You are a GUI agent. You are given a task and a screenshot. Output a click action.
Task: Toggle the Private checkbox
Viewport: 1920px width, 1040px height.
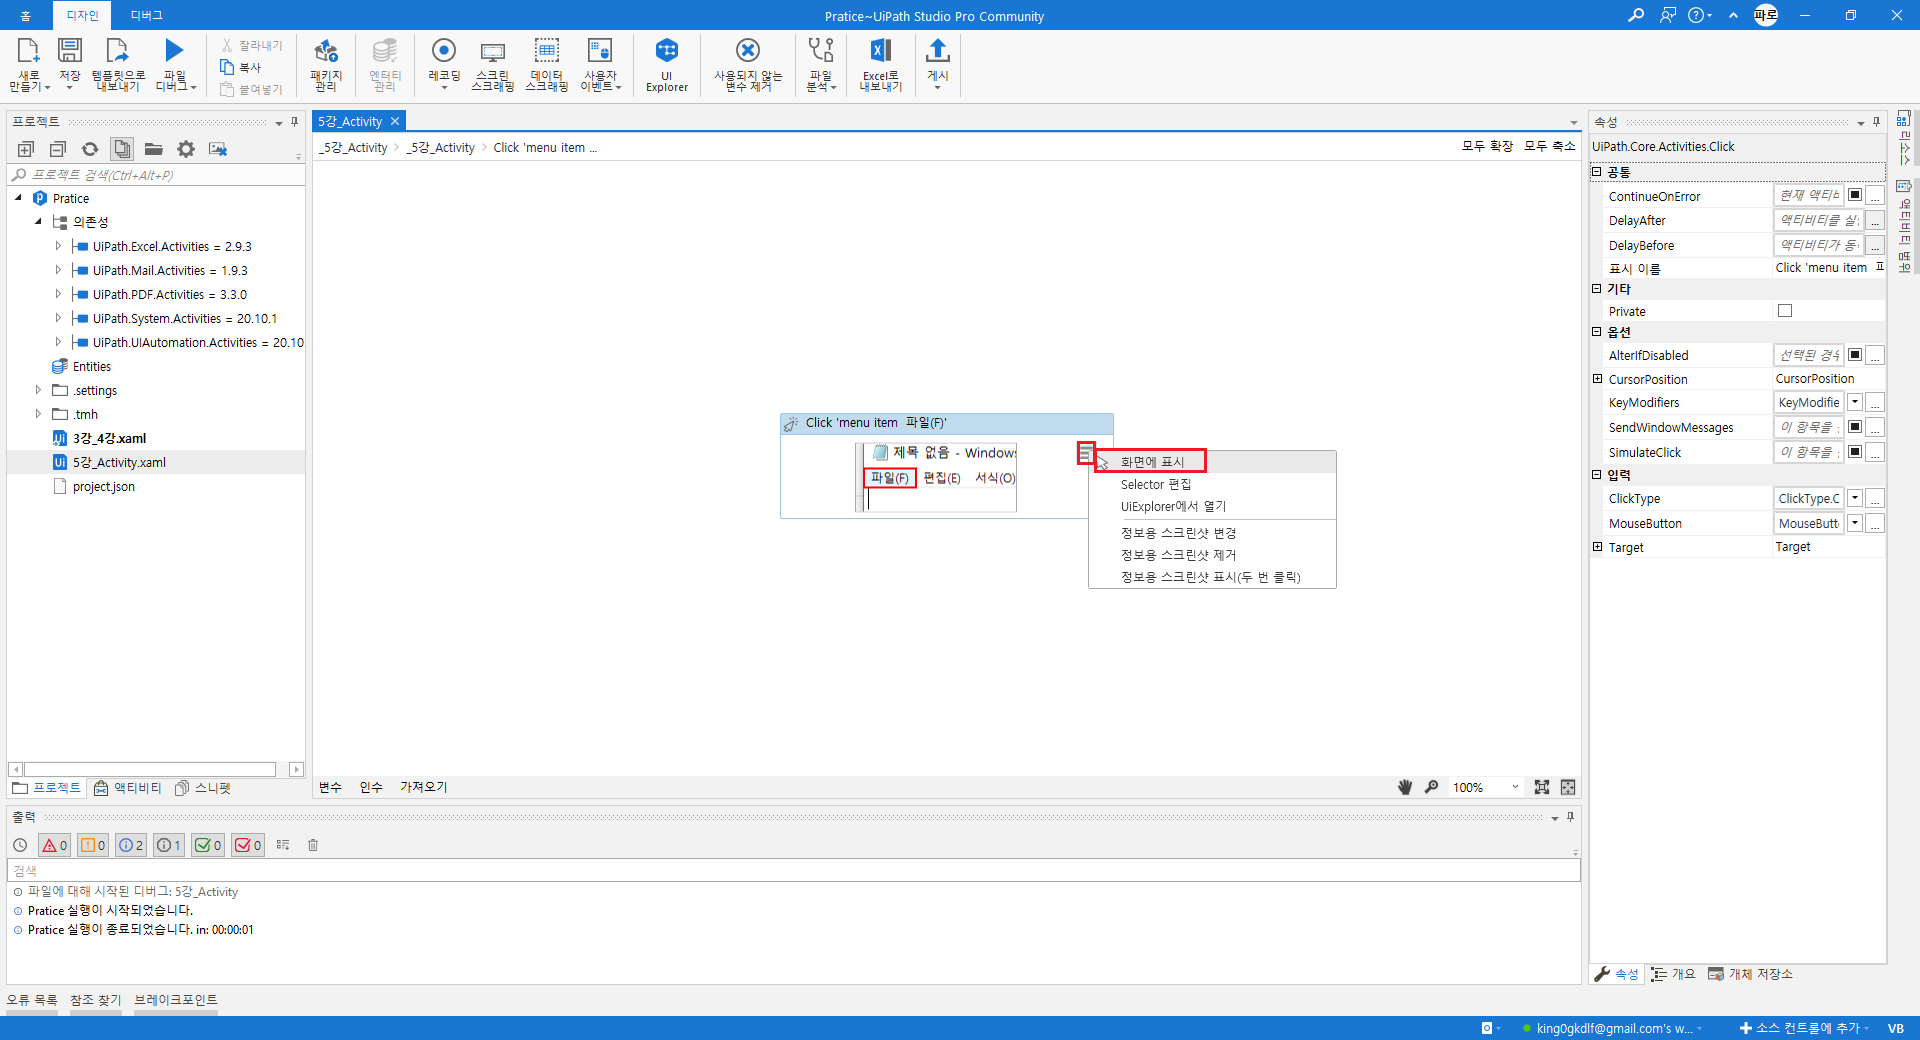pyautogui.click(x=1785, y=311)
